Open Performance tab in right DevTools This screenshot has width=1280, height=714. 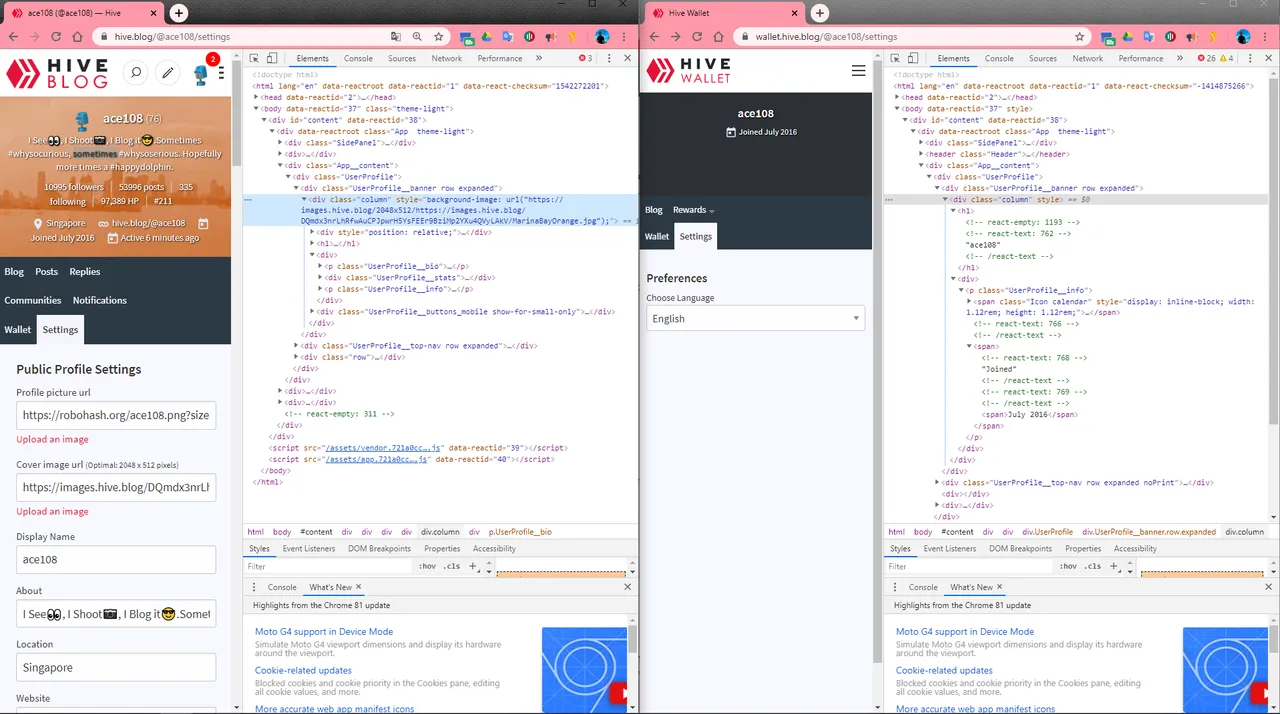coord(1141,58)
